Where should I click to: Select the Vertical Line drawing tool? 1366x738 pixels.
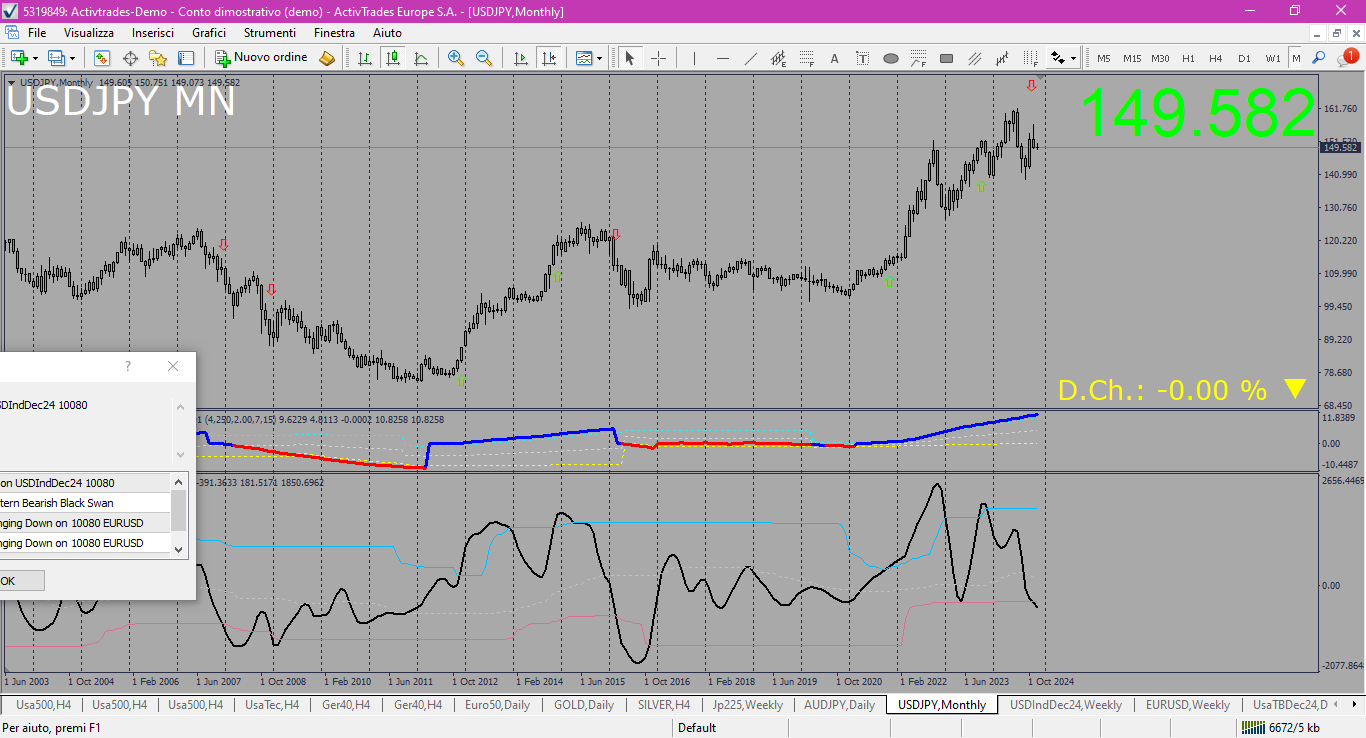click(694, 58)
